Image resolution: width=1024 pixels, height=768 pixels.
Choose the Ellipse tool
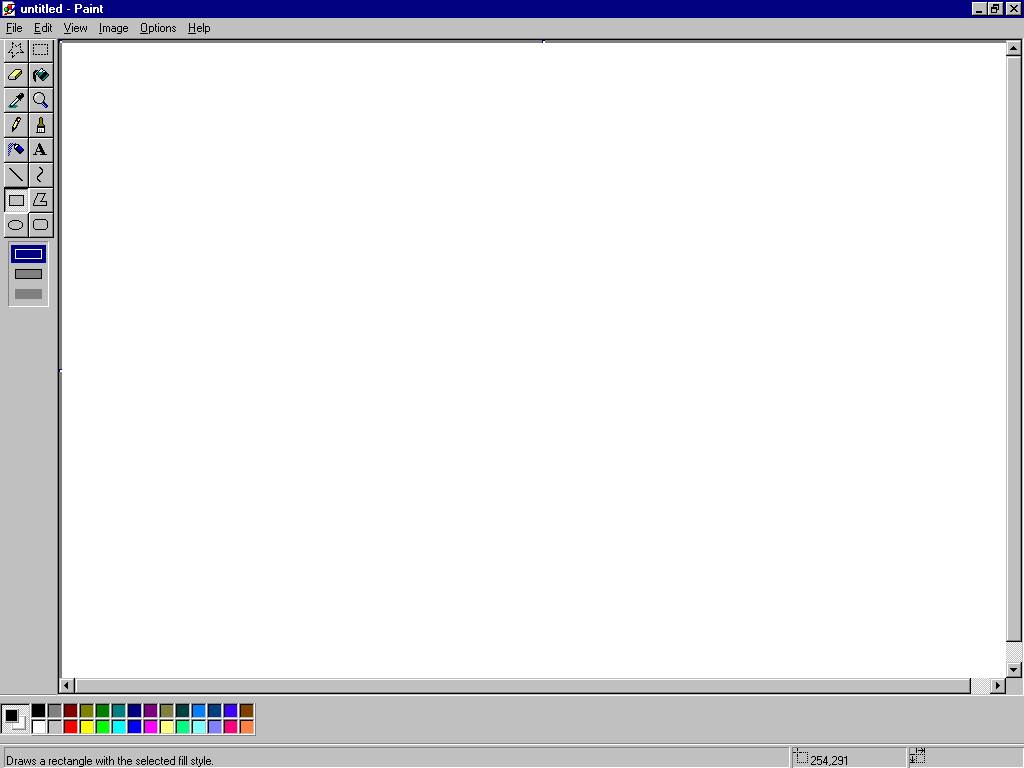coord(16,225)
